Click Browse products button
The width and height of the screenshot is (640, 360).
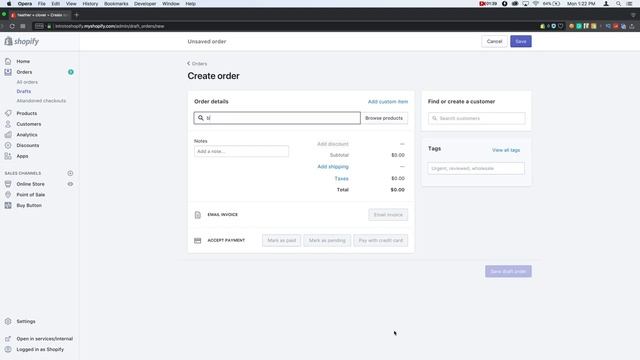384,118
